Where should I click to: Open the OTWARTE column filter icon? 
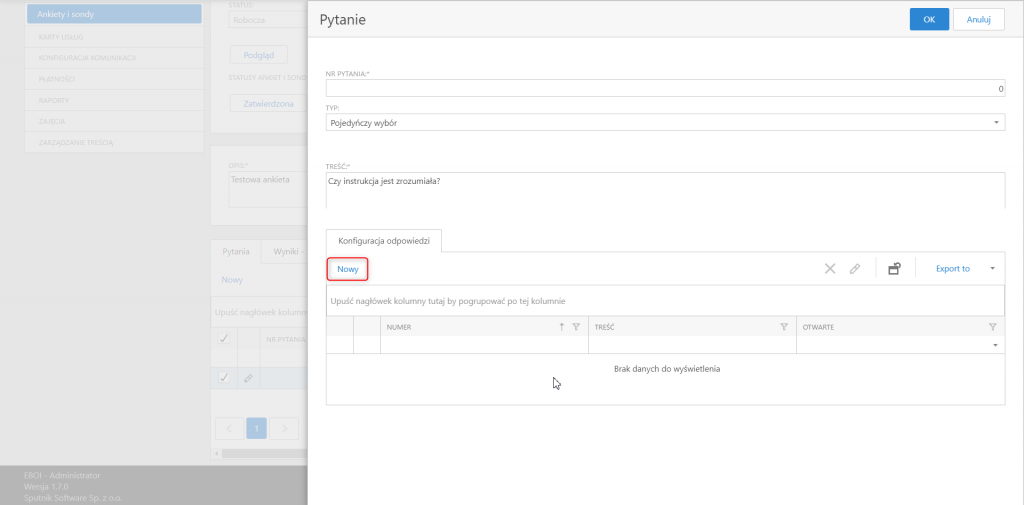coord(993,327)
